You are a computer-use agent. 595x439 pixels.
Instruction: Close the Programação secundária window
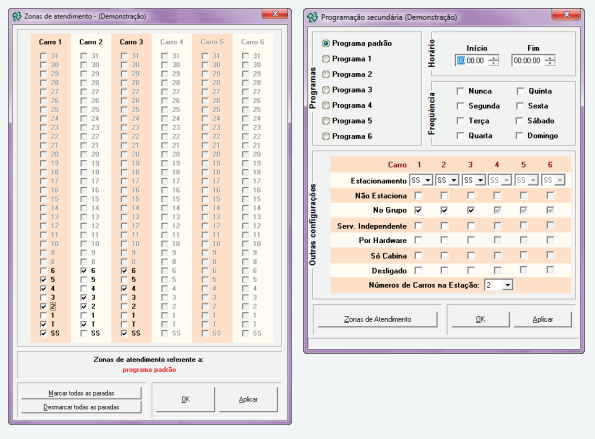point(566,15)
